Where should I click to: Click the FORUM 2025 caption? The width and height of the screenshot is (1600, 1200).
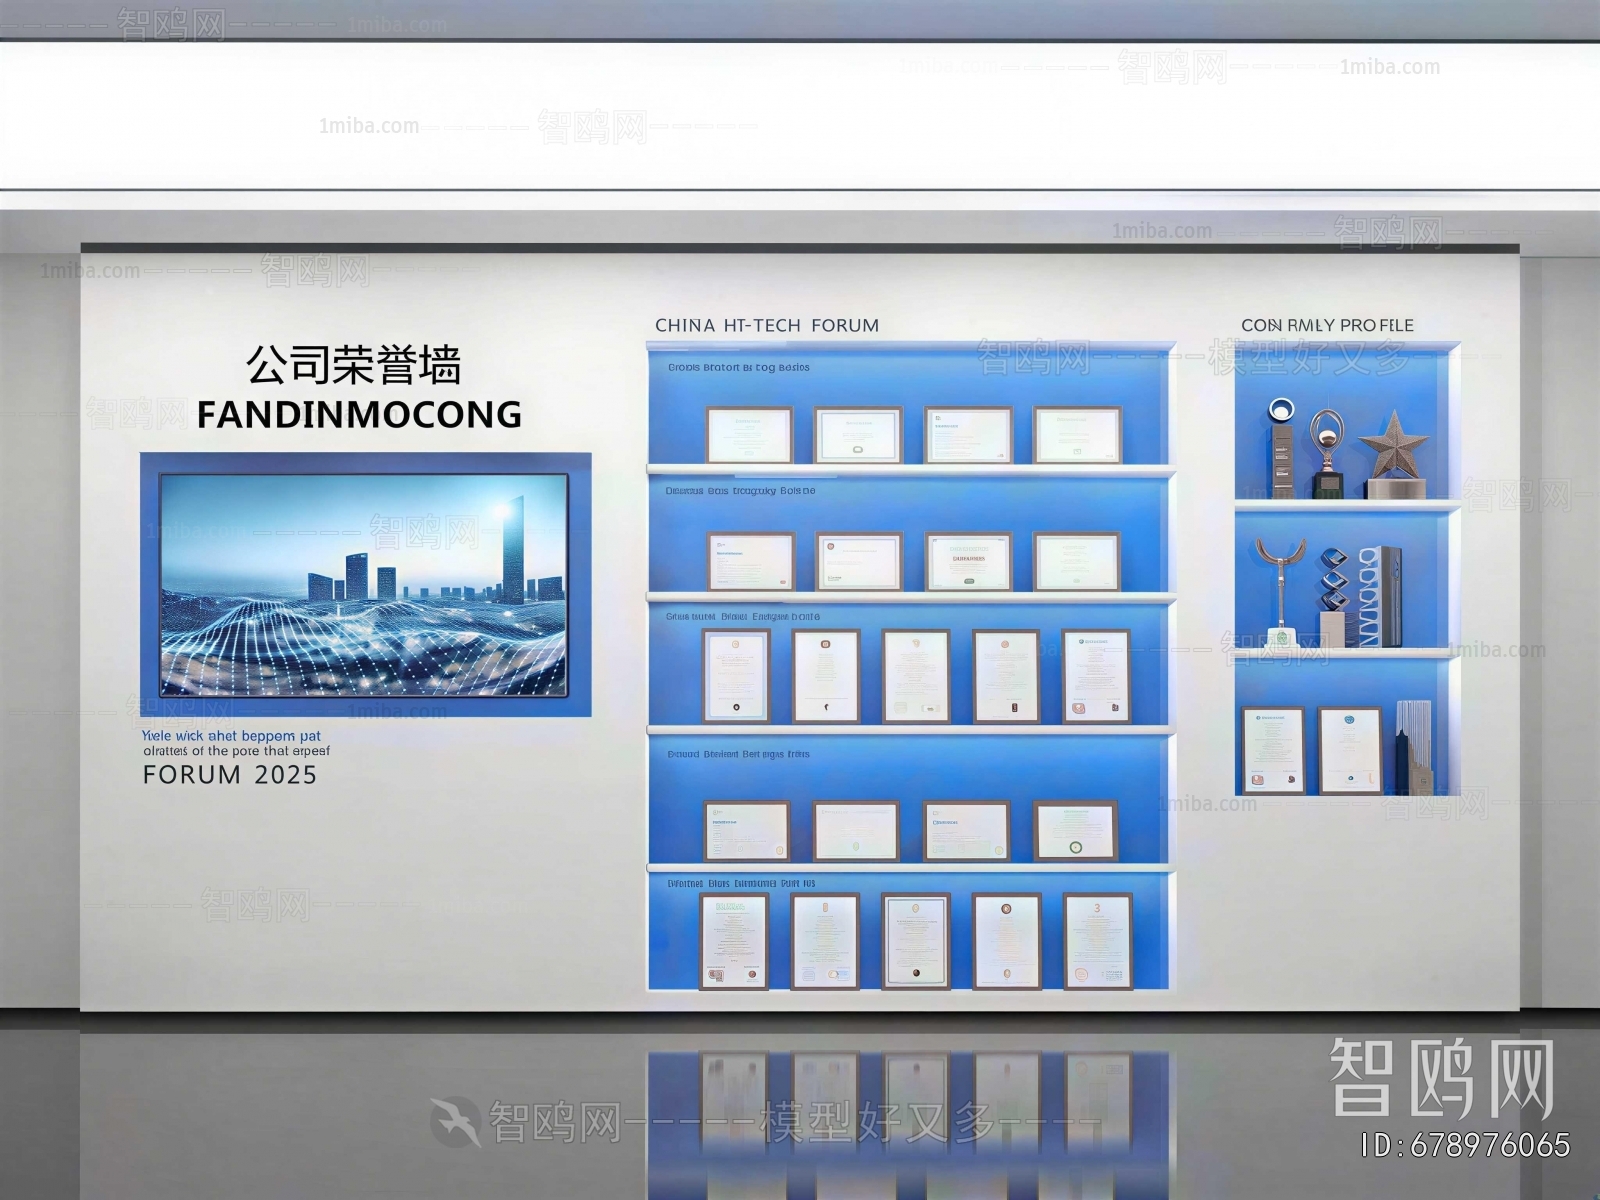pos(230,775)
